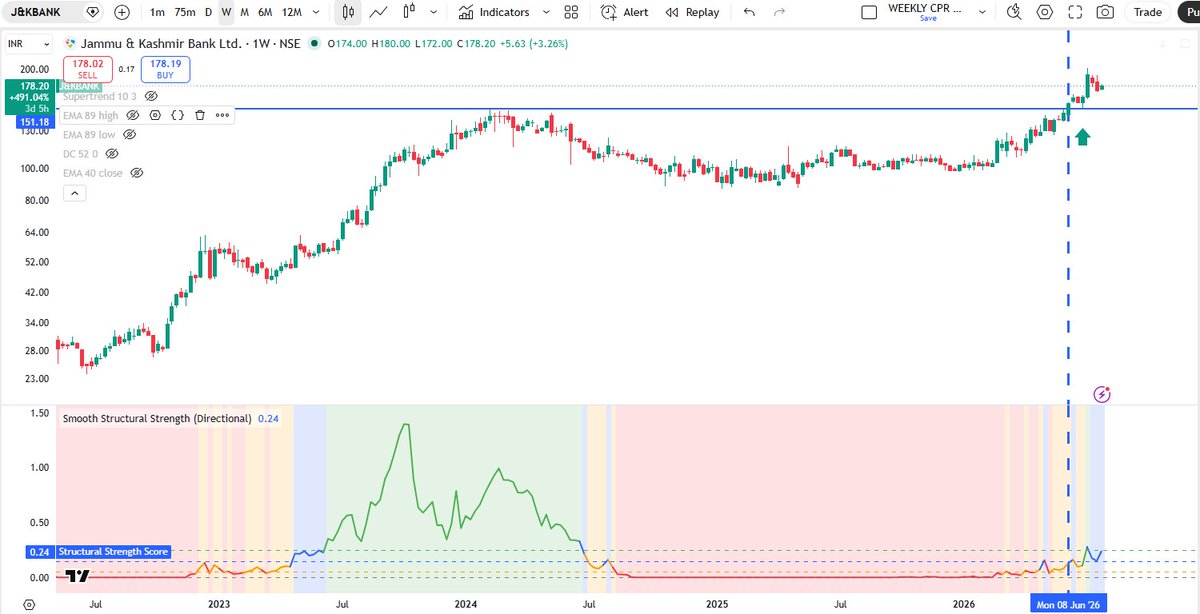
Task: Choose the 12M interval
Action: (292, 12)
